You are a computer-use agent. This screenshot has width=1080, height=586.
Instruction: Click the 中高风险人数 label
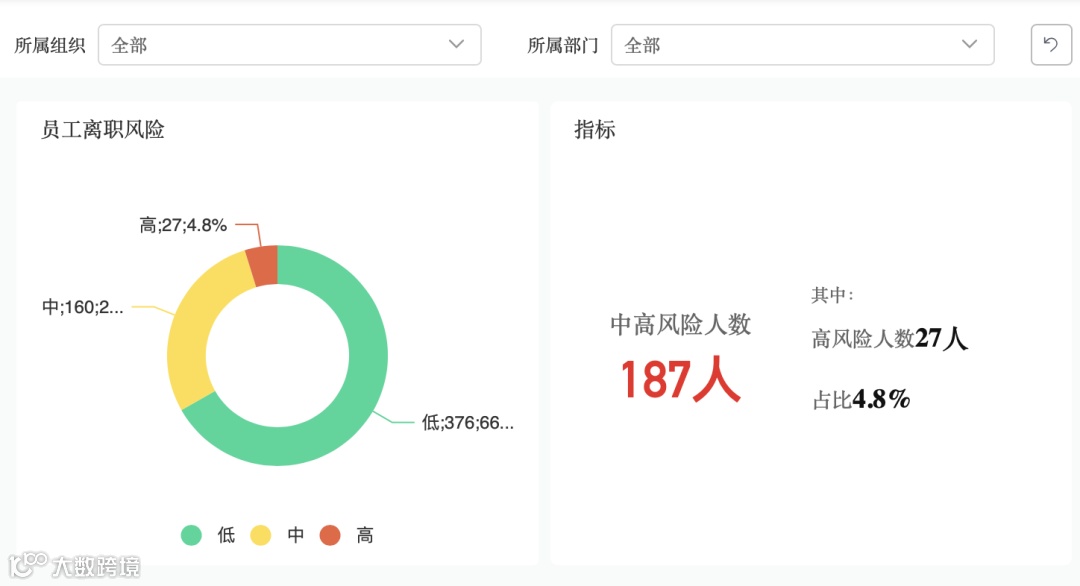pos(681,324)
